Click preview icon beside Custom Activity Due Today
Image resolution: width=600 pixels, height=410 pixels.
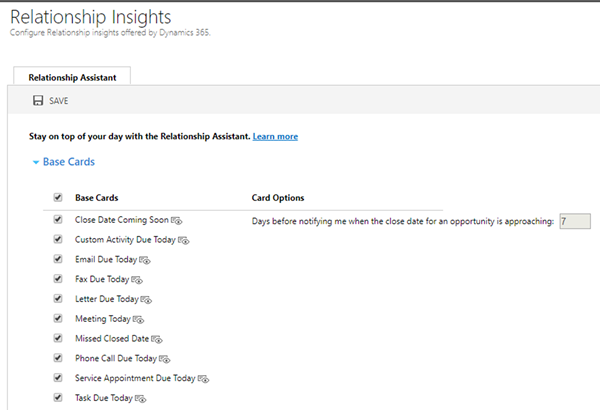click(x=184, y=240)
